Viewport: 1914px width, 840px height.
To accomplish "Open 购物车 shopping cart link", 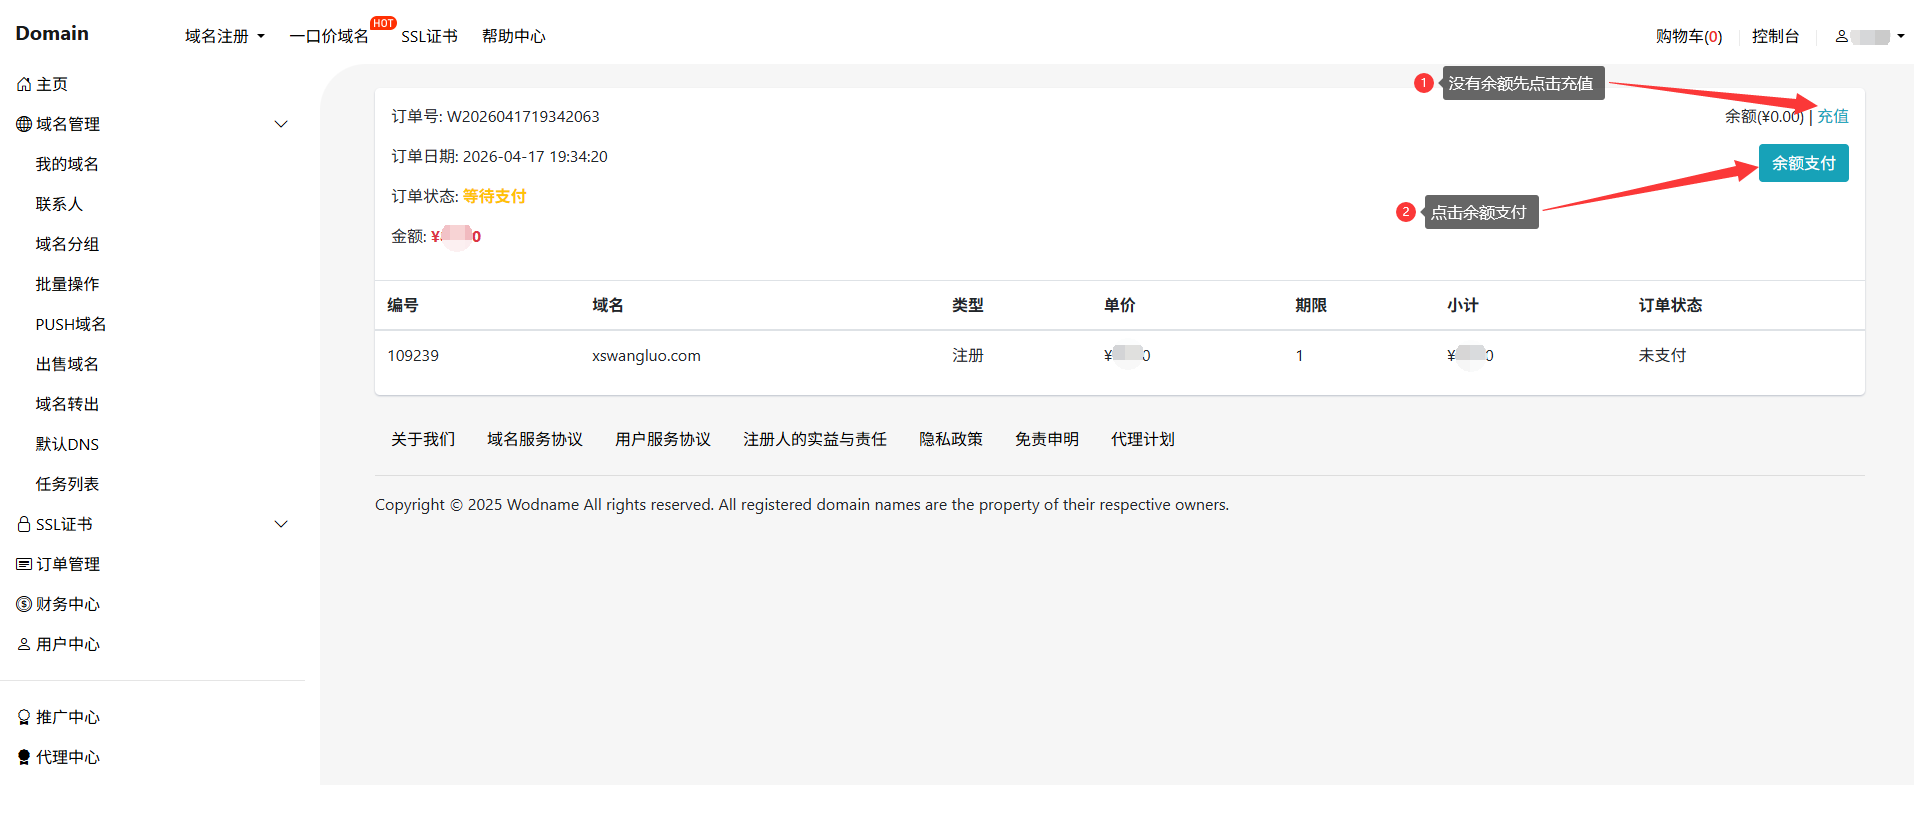I will pos(1688,36).
